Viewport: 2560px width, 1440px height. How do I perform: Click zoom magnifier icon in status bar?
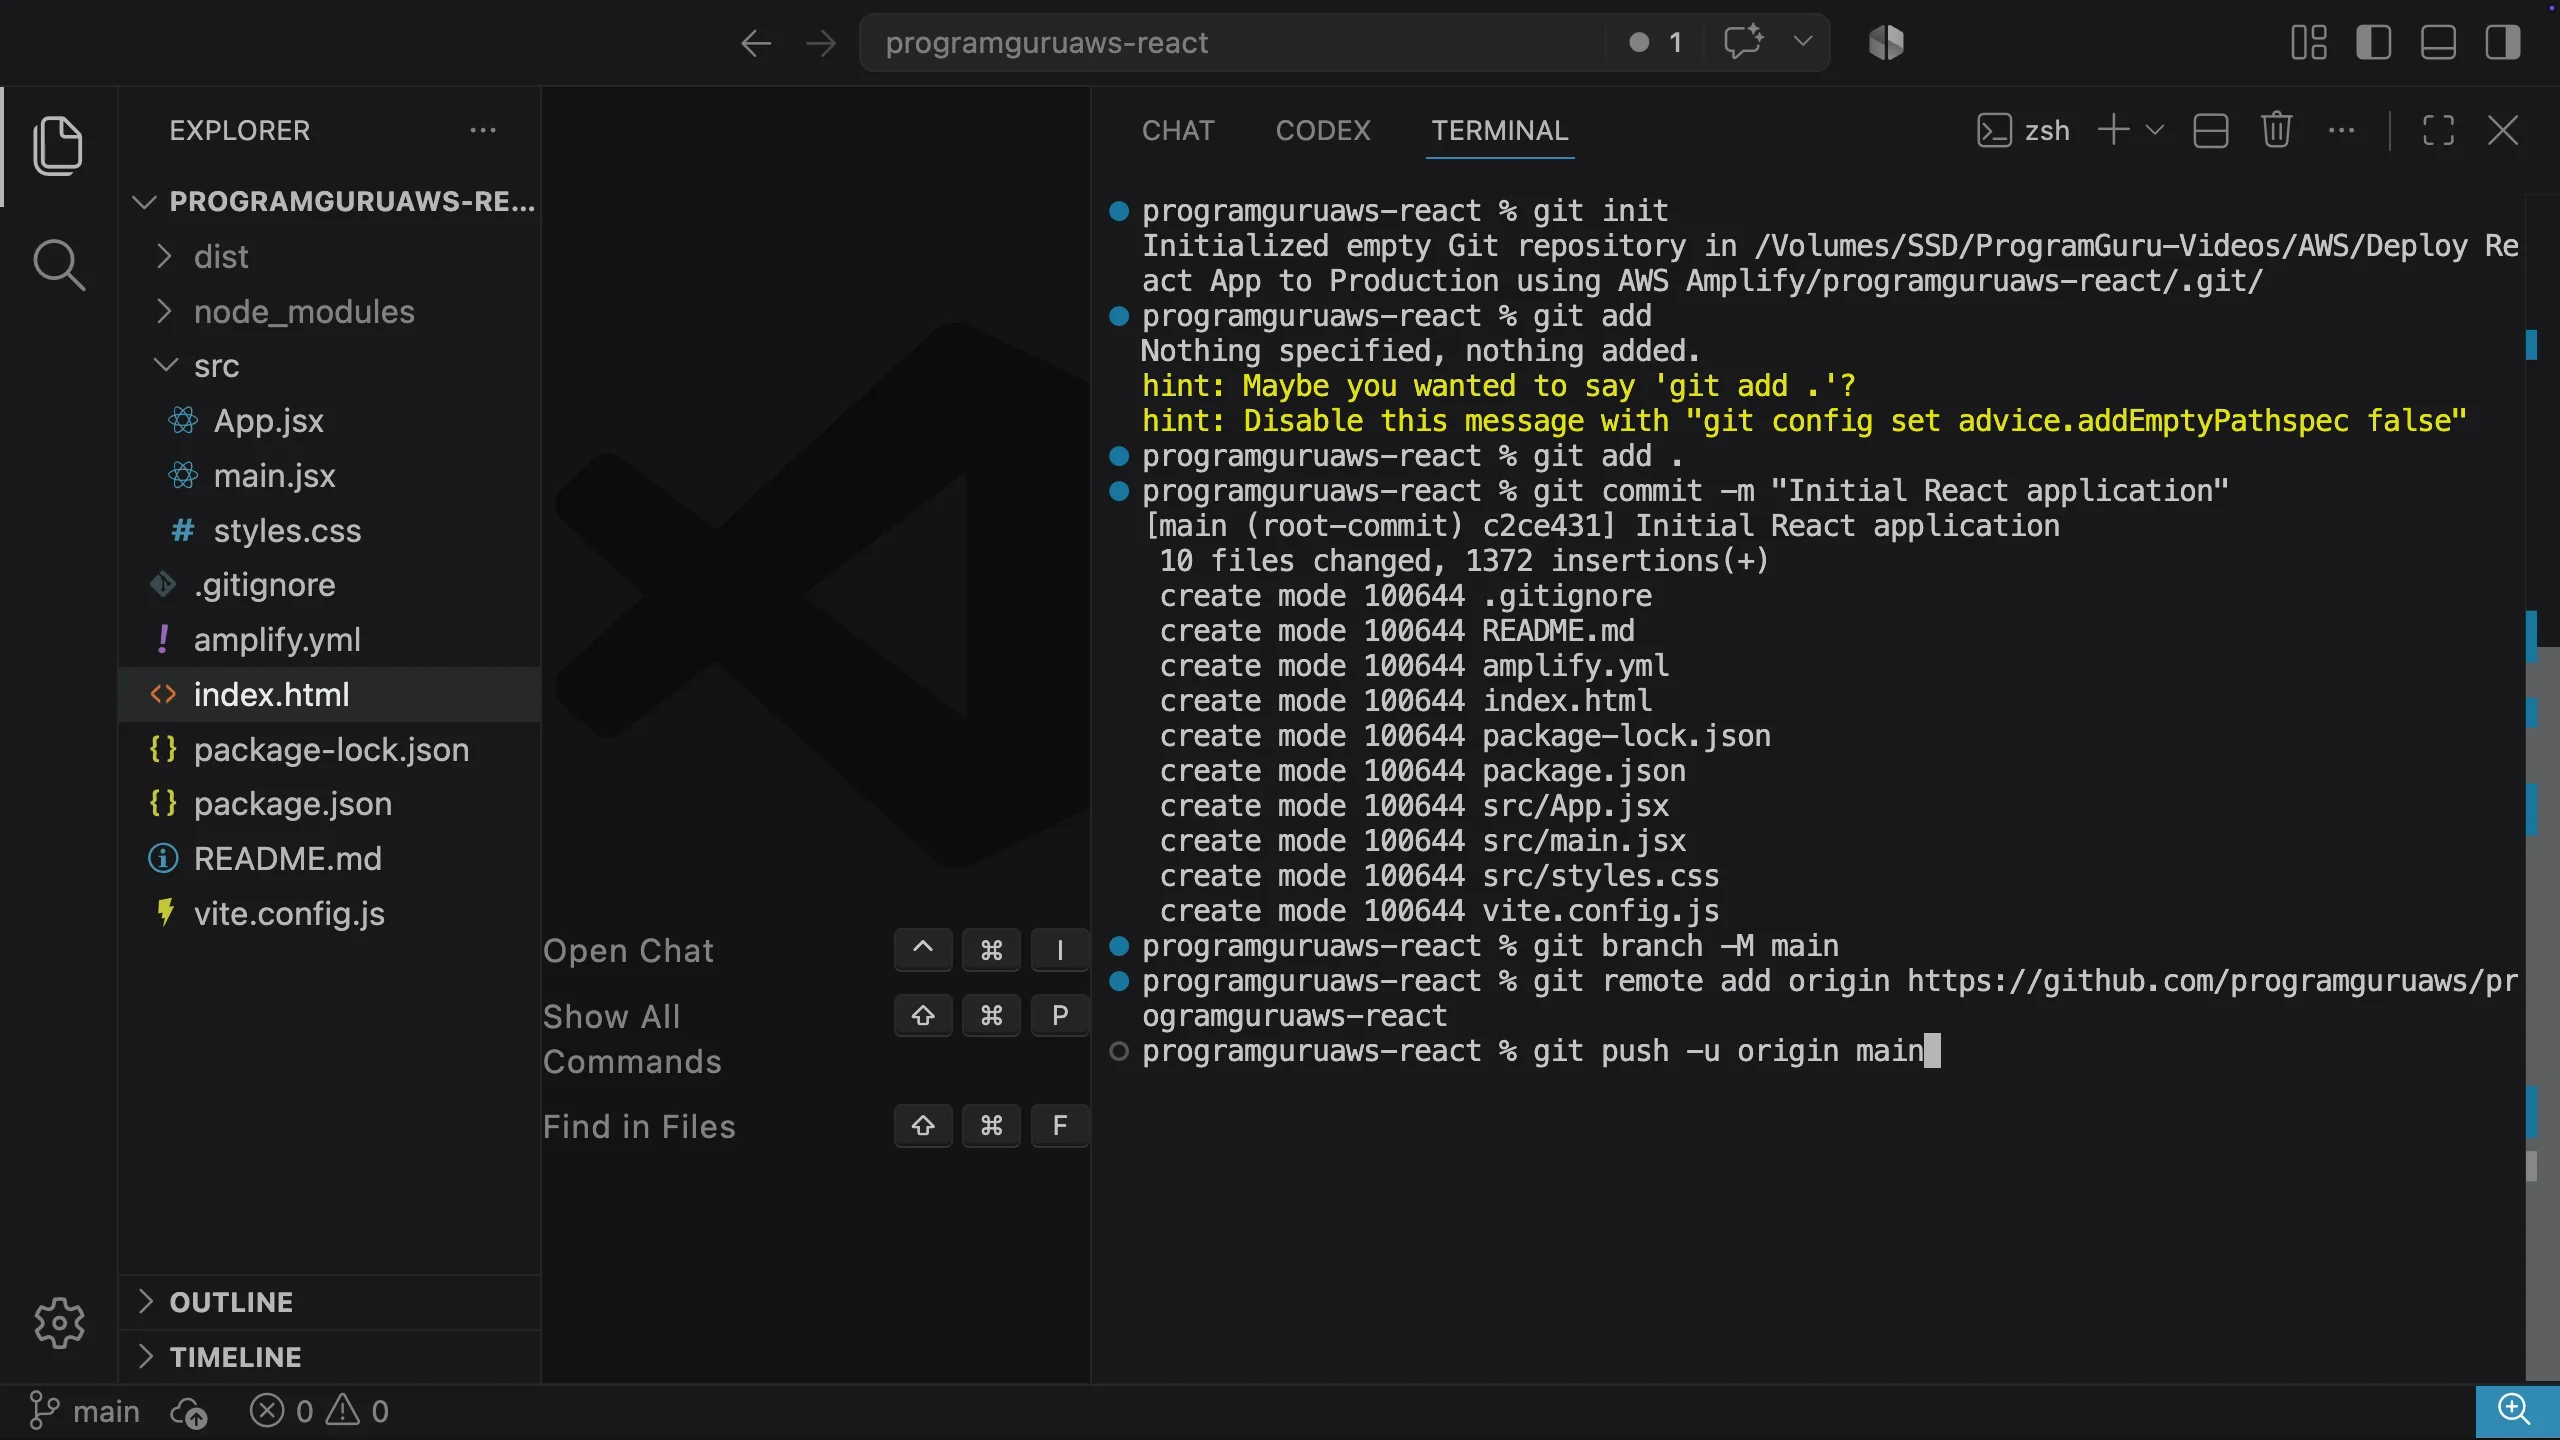click(2515, 1410)
